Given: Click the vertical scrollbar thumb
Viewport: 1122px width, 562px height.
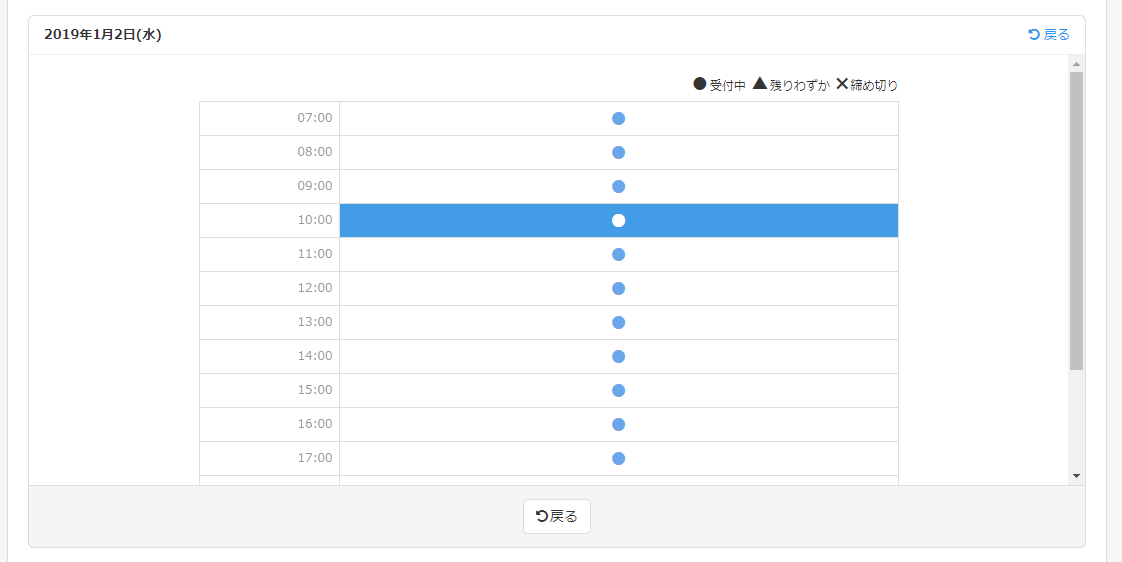Looking at the screenshot, I should [1076, 220].
